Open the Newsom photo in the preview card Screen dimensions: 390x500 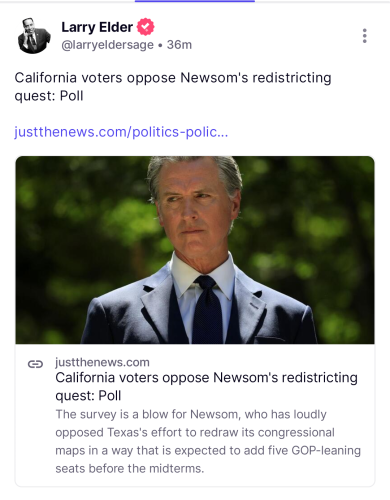[195, 250]
